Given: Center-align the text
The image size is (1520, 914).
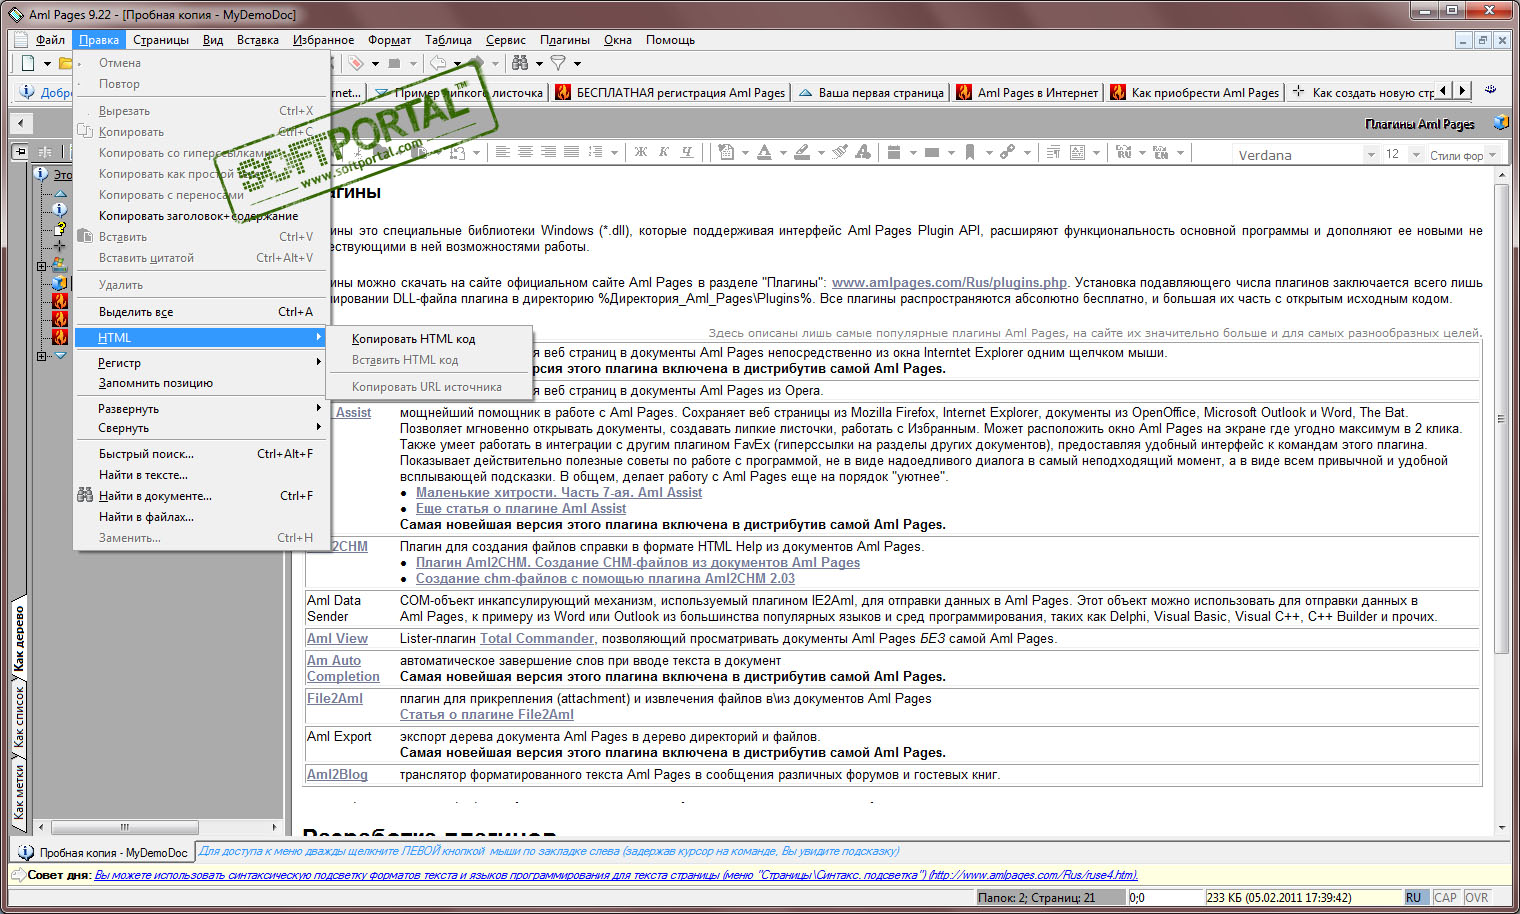Looking at the screenshot, I should point(526,152).
